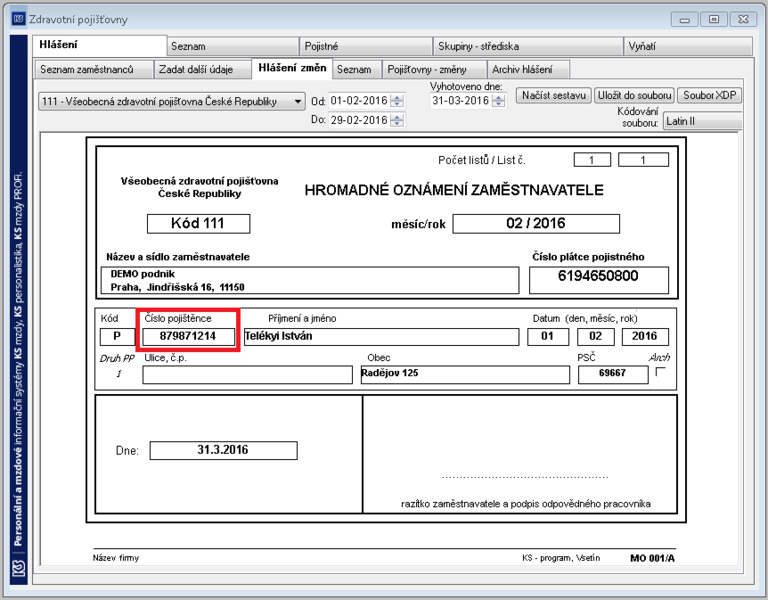Click the Obec field Radějov 125
This screenshot has width=768, height=600.
pyautogui.click(x=465, y=374)
